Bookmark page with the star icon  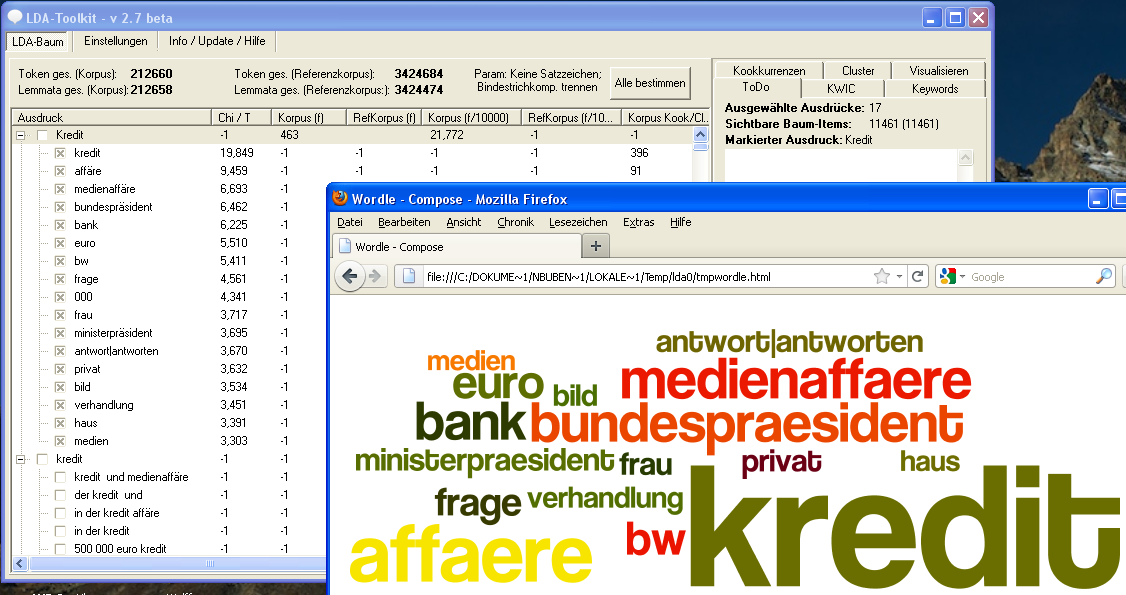pyautogui.click(x=881, y=276)
